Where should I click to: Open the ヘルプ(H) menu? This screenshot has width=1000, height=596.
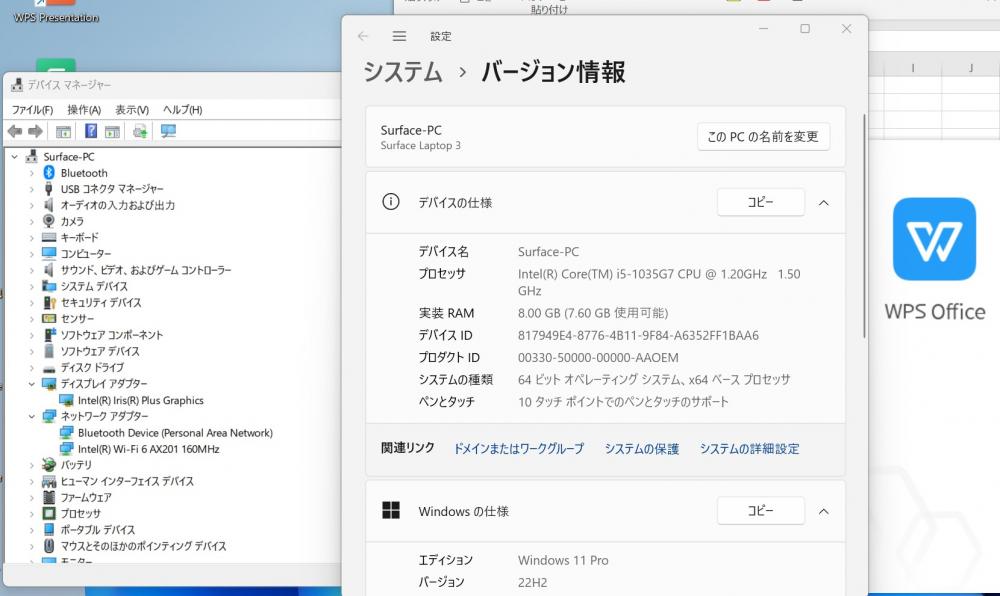(x=182, y=110)
